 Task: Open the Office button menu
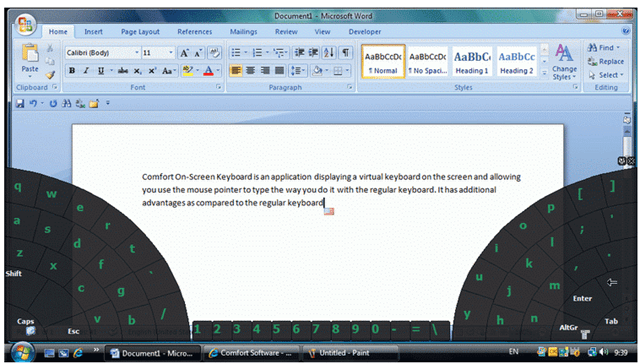(25, 24)
